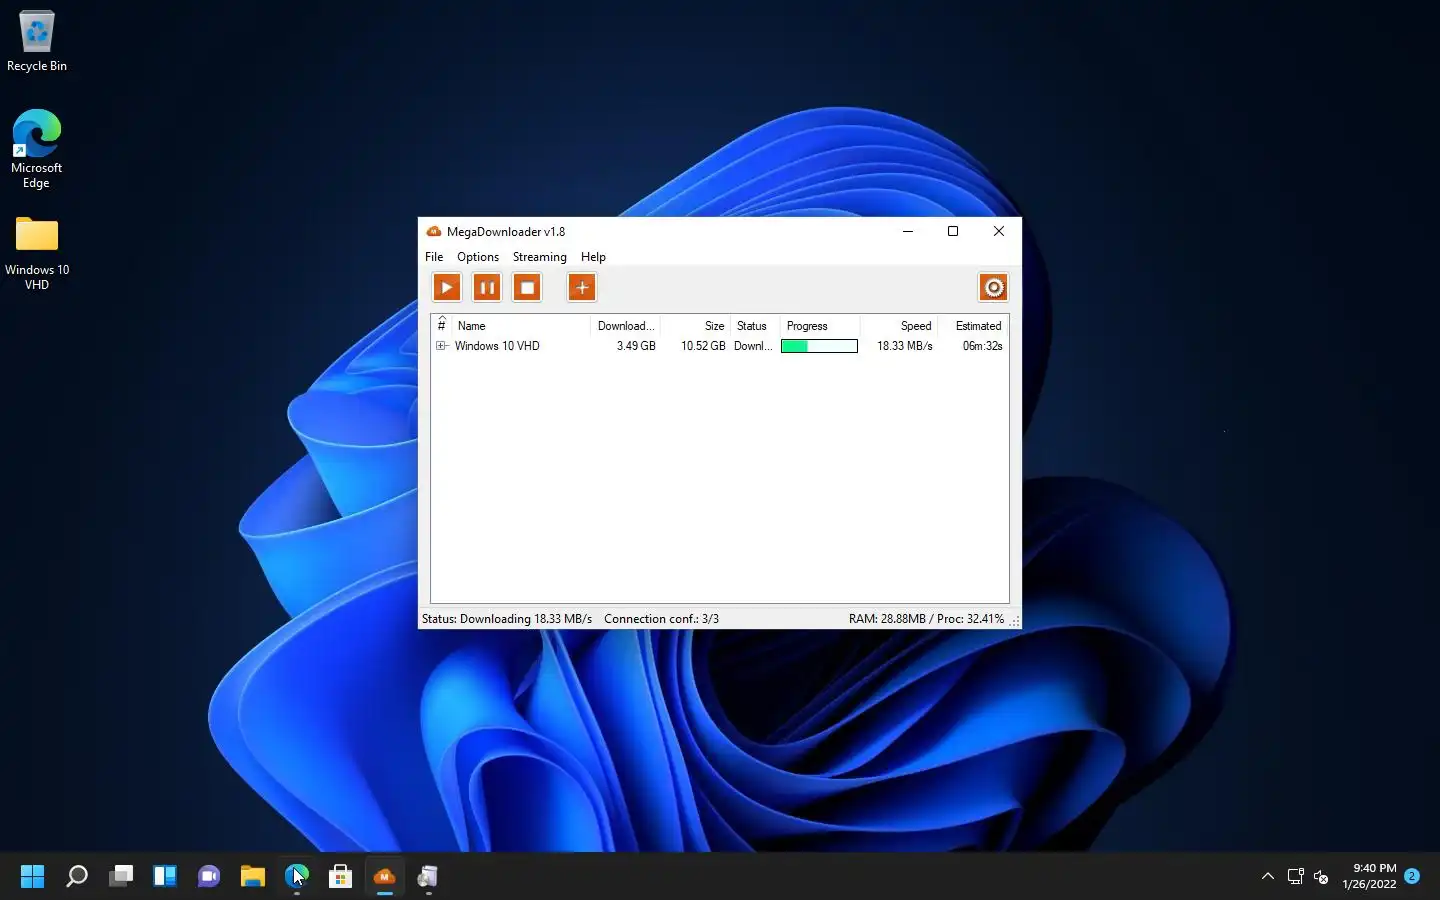Pause downloads with the orange Pause button

(x=487, y=288)
